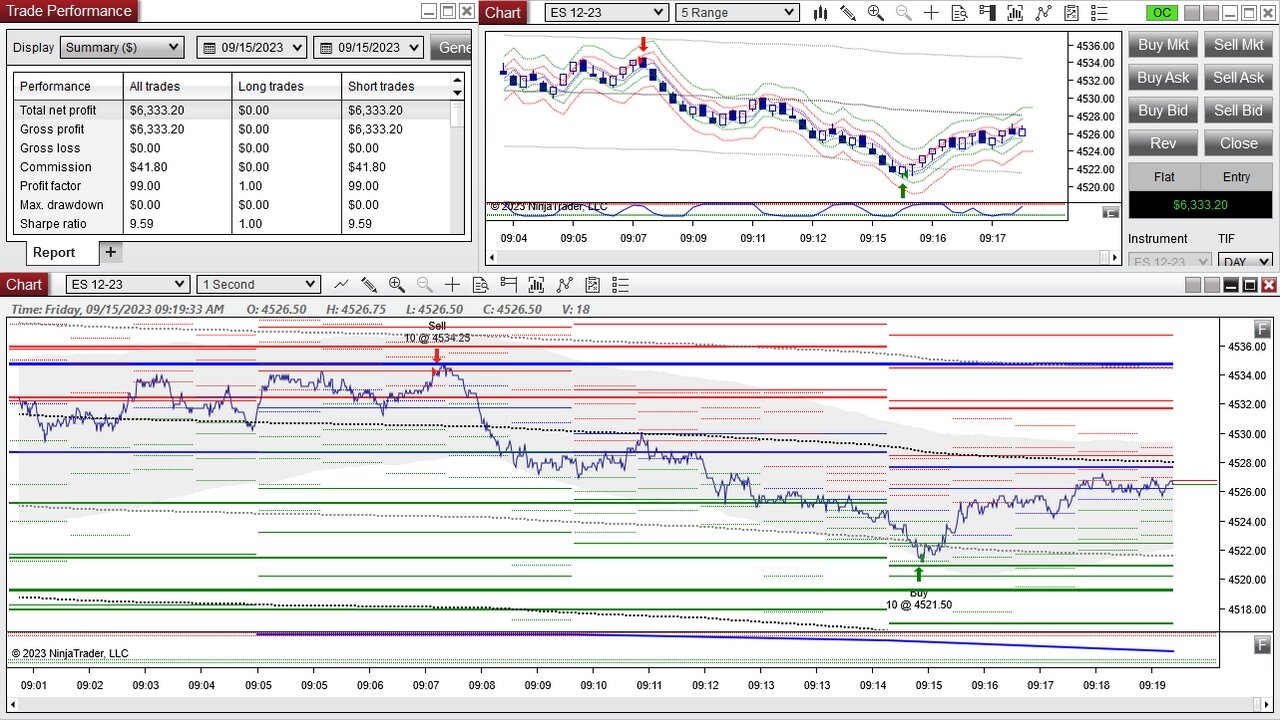Select Commission row label
This screenshot has height=720, width=1280.
pyautogui.click(x=55, y=167)
